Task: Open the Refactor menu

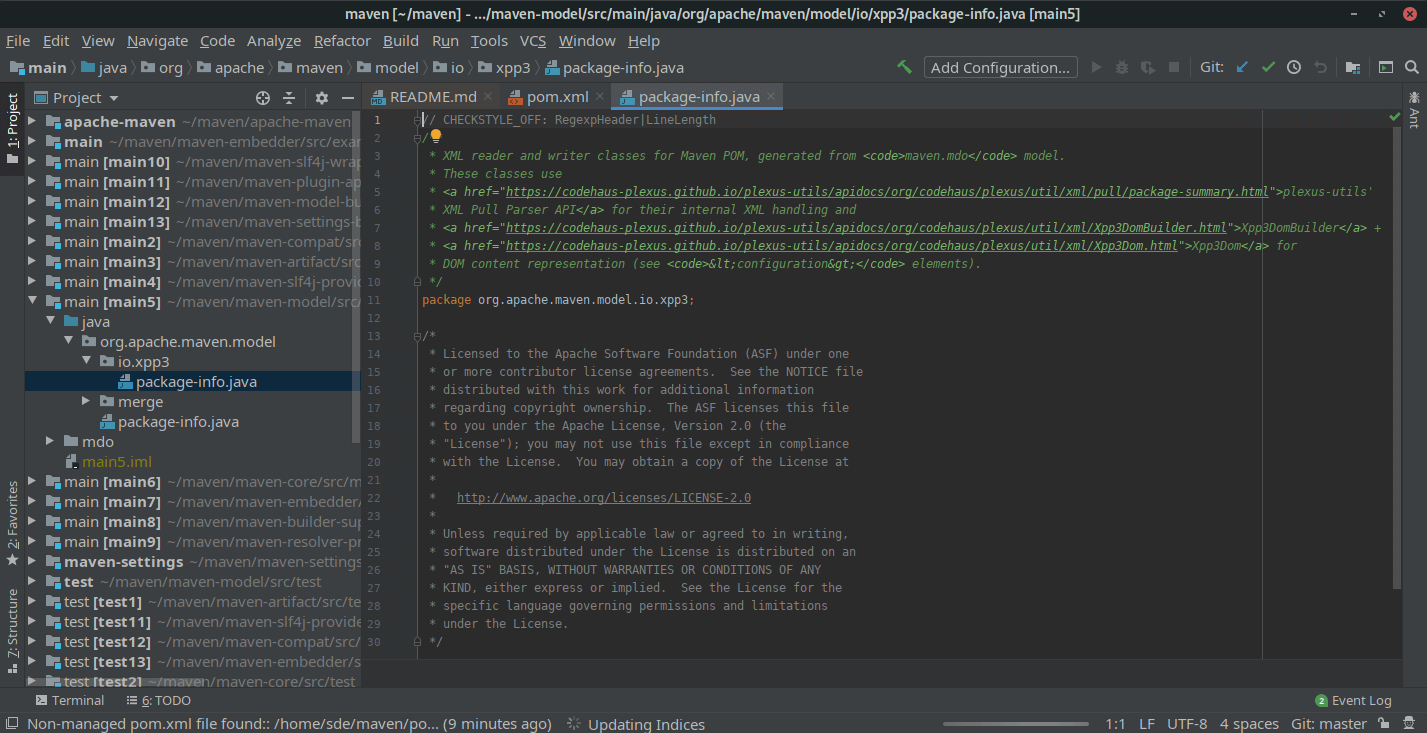Action: pyautogui.click(x=342, y=41)
